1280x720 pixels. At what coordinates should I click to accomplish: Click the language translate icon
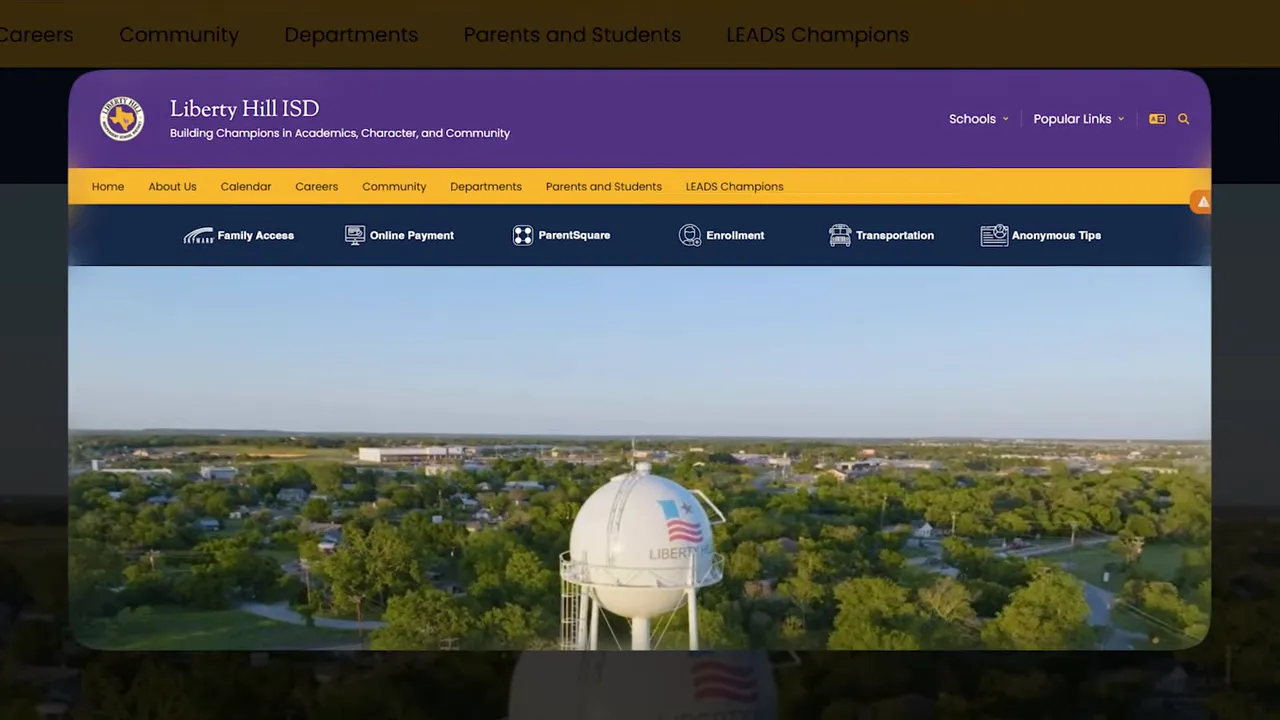1157,119
